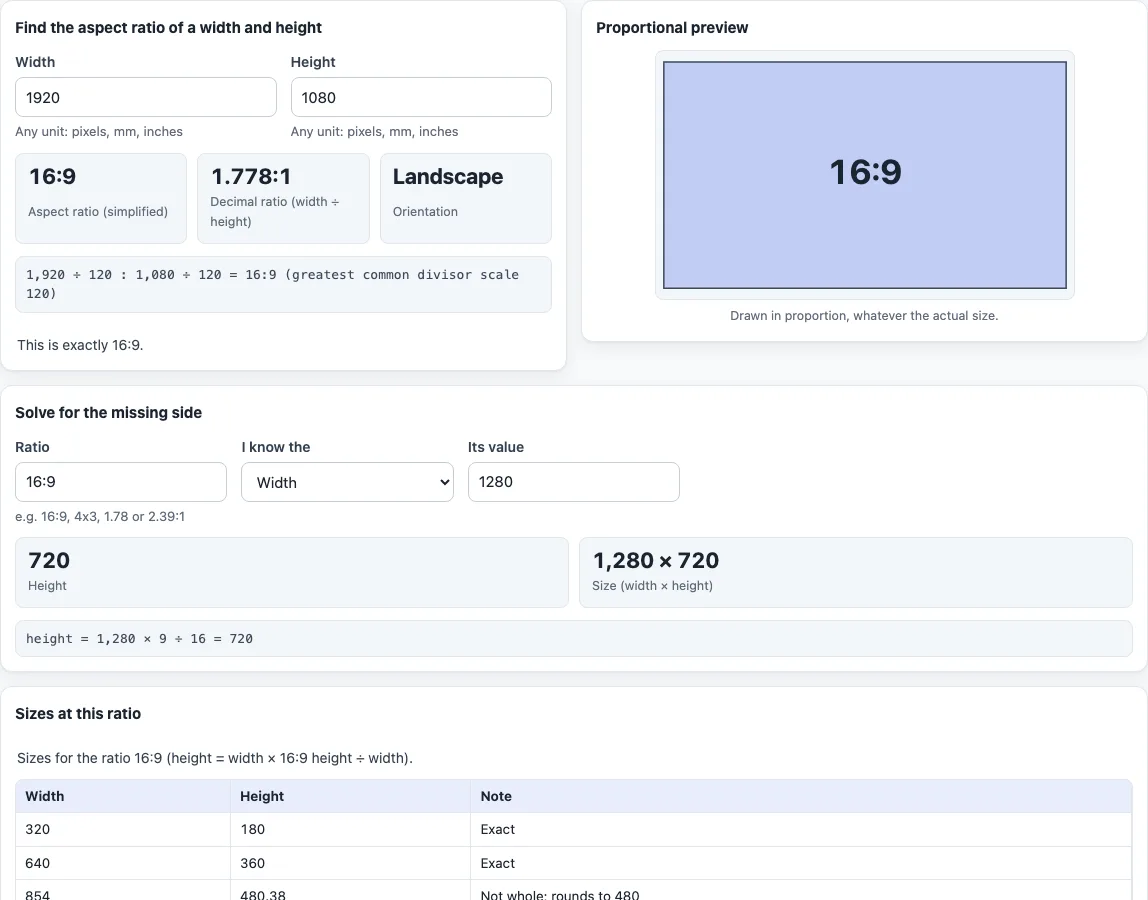The width and height of the screenshot is (1148, 900).
Task: Click the 'Sizes at this ratio' heading
Action: (78, 713)
